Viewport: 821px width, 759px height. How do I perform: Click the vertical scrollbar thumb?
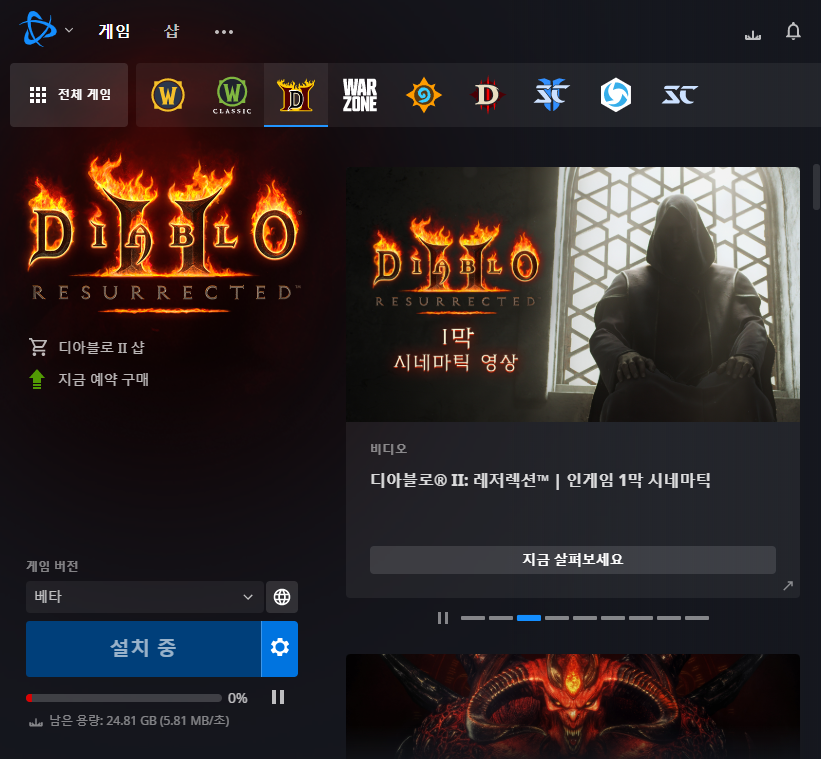coord(816,187)
